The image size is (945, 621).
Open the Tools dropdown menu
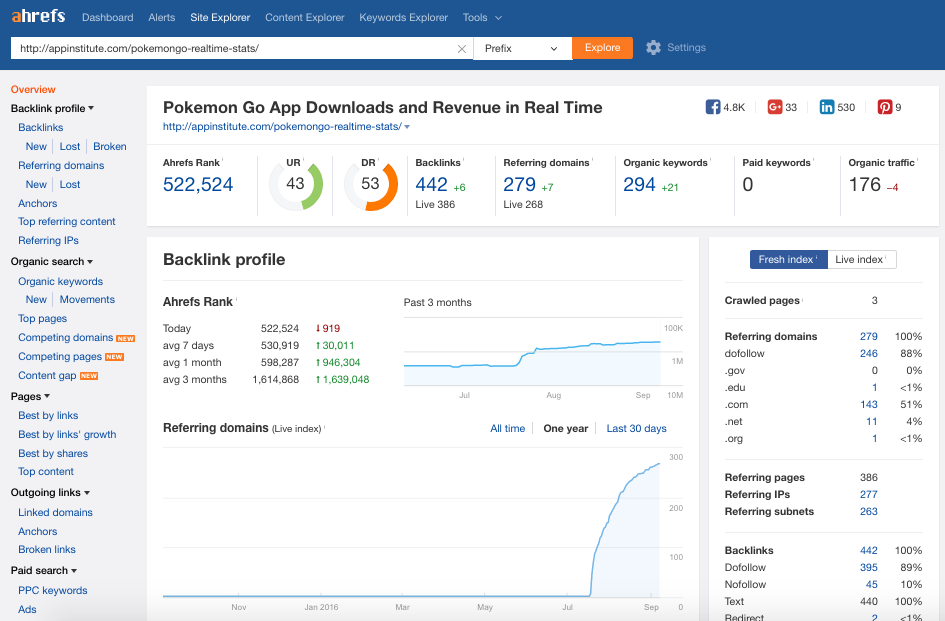[x=482, y=17]
